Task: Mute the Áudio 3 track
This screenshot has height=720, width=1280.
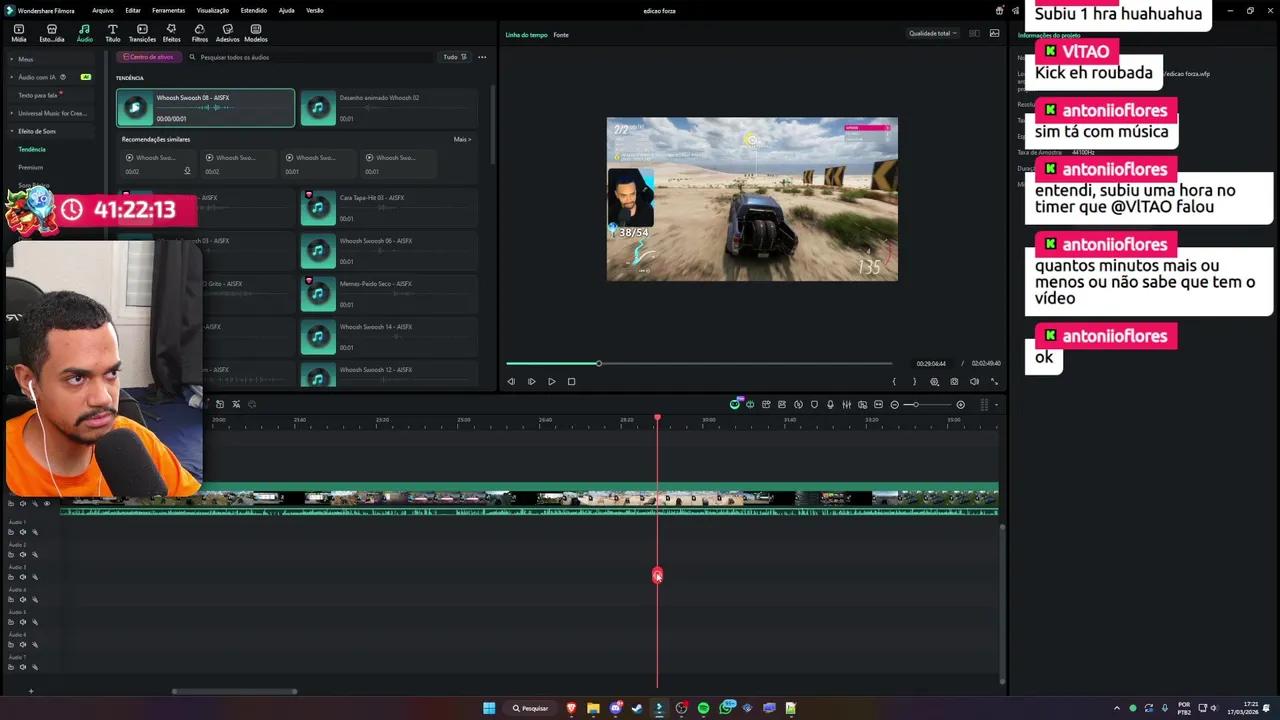Action: click(x=23, y=577)
